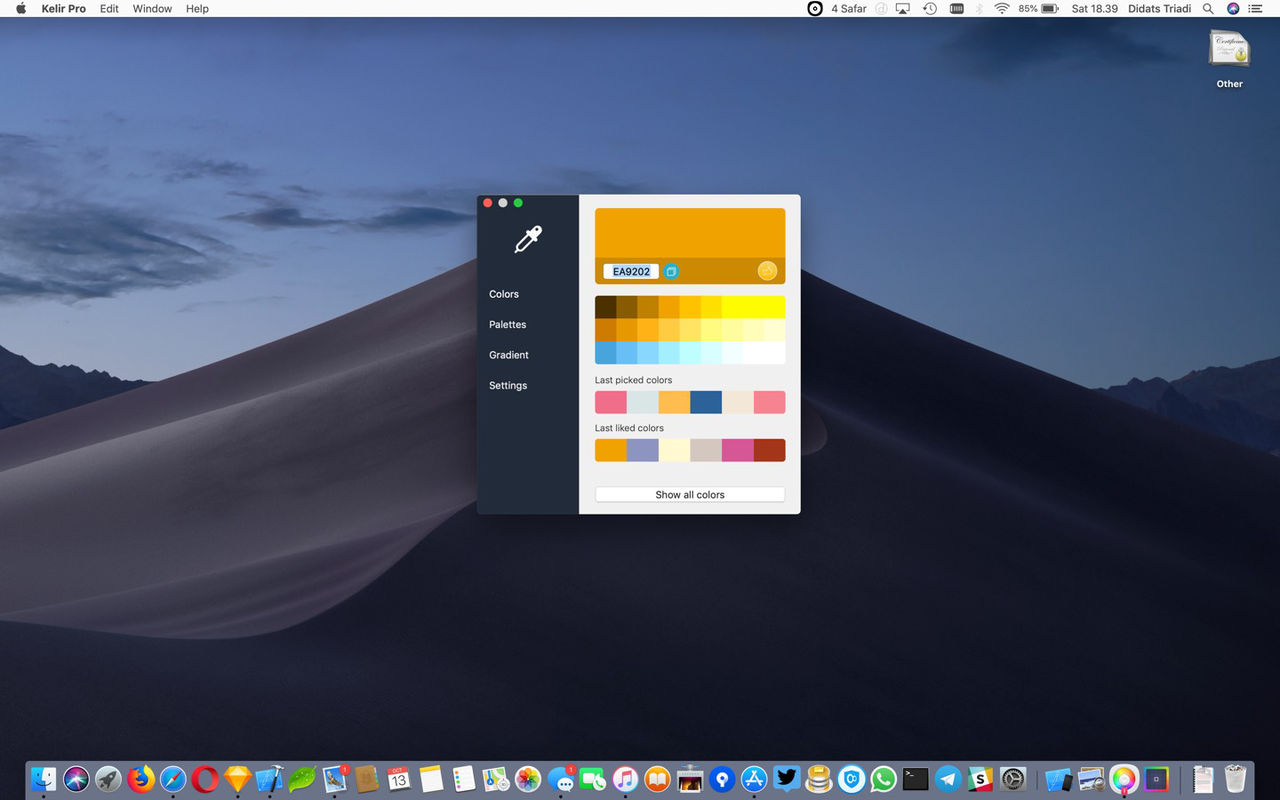
Task: Choose the bright yellow shade ending the top row
Action: coord(775,307)
